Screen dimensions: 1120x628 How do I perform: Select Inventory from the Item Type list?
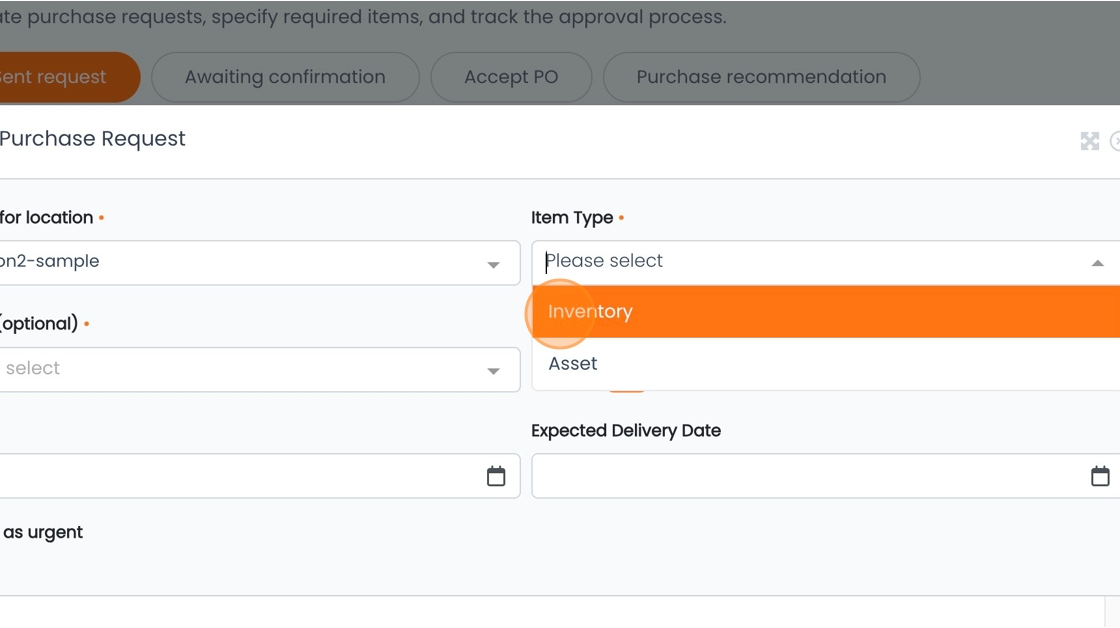(590, 312)
